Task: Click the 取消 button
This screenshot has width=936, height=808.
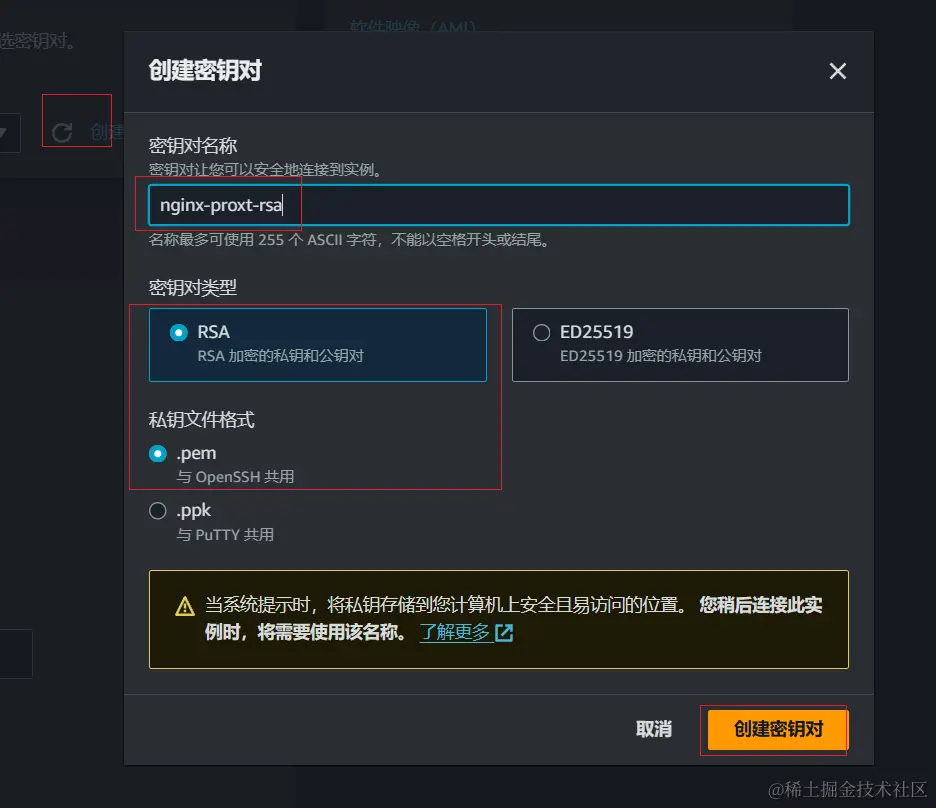Action: pos(654,729)
